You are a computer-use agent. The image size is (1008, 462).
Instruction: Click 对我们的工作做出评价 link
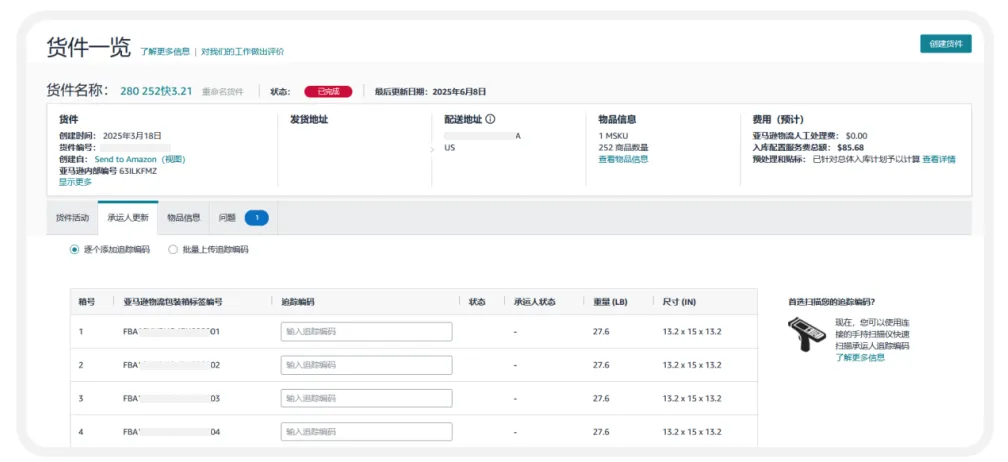242,51
